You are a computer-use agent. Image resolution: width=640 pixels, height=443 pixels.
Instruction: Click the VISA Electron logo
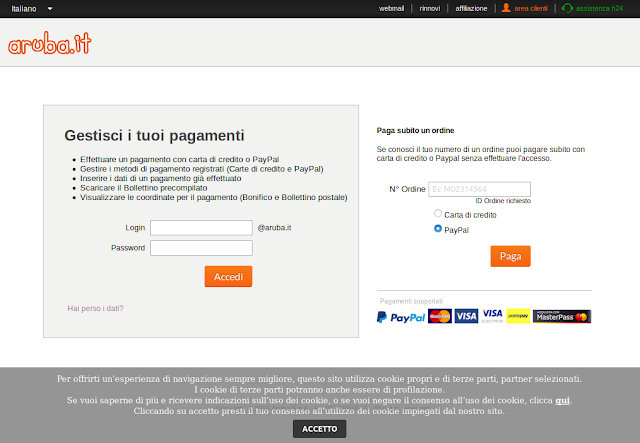tap(492, 316)
